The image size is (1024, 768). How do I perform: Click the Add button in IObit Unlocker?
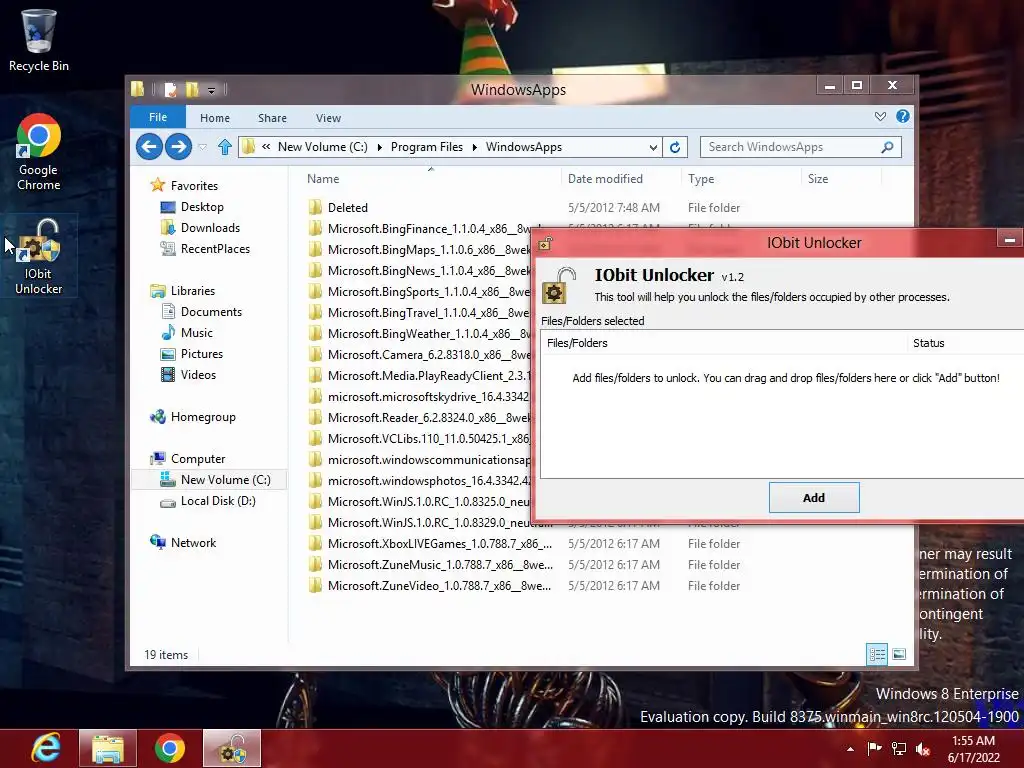point(814,498)
